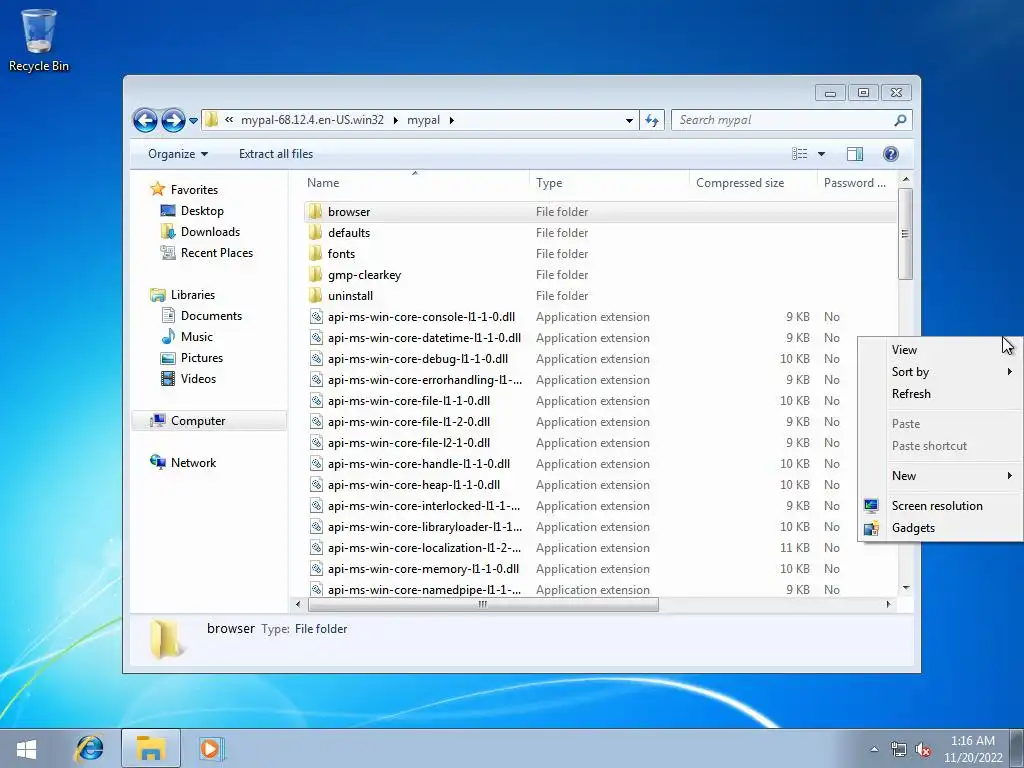
Task: Click the mypal-68.12.4.en-US.win32 breadcrumb segment
Action: click(312, 120)
